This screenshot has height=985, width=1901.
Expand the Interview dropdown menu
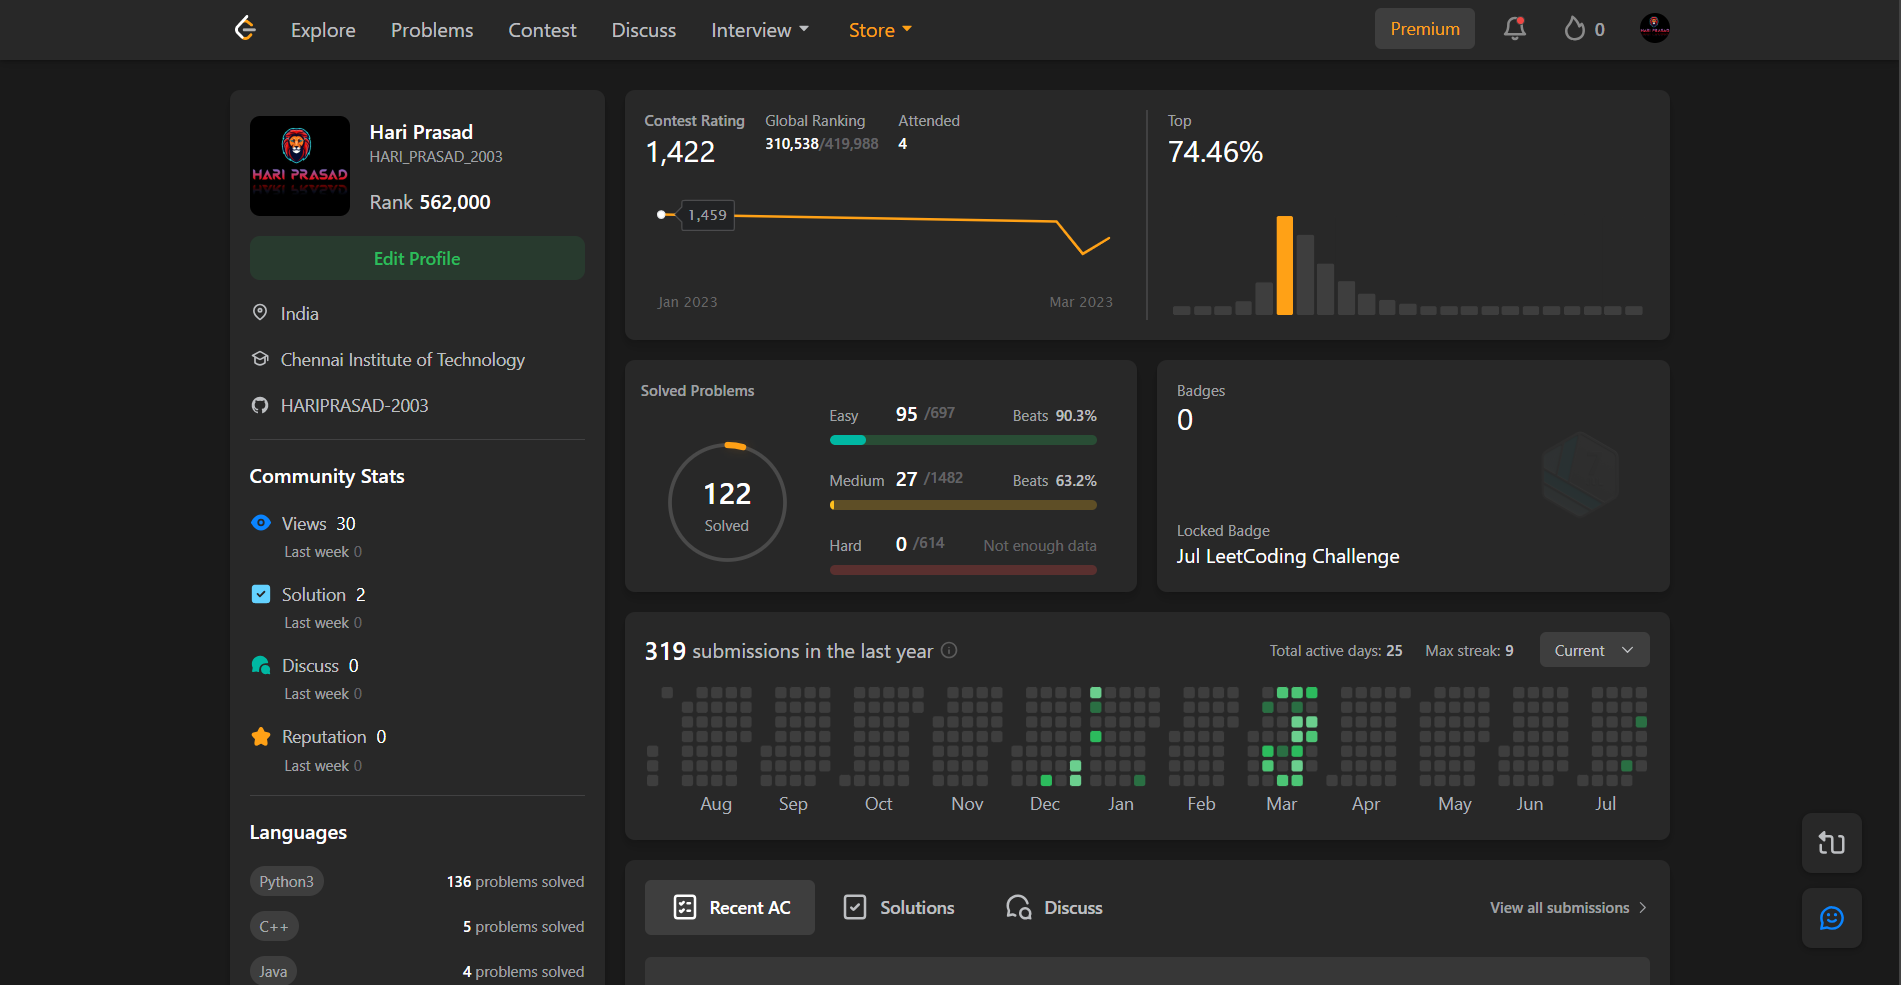[x=760, y=30]
